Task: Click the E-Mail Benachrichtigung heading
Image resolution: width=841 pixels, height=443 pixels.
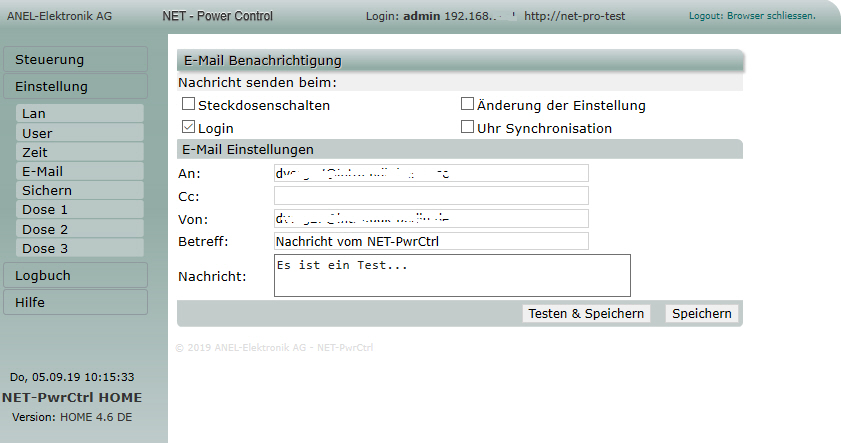Action: [263, 61]
